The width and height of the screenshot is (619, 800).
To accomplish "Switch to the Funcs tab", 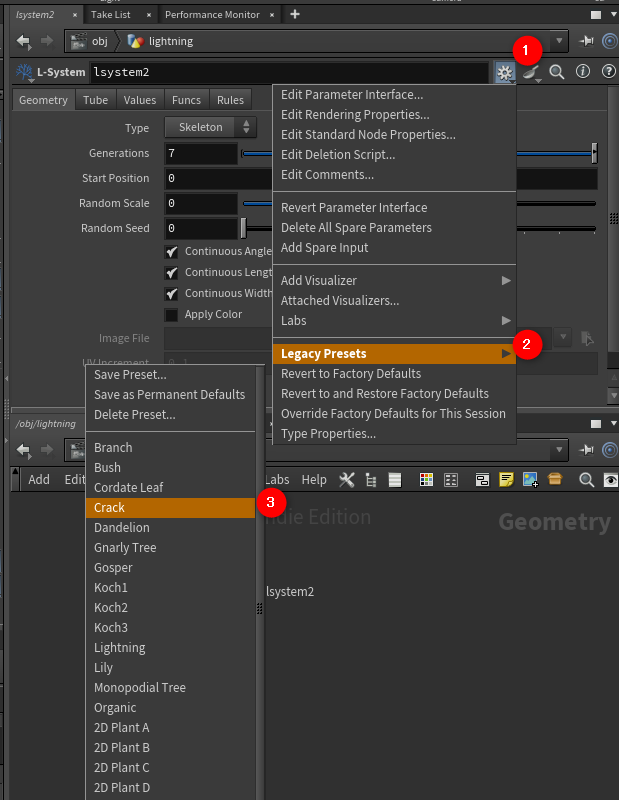I will (x=186, y=100).
